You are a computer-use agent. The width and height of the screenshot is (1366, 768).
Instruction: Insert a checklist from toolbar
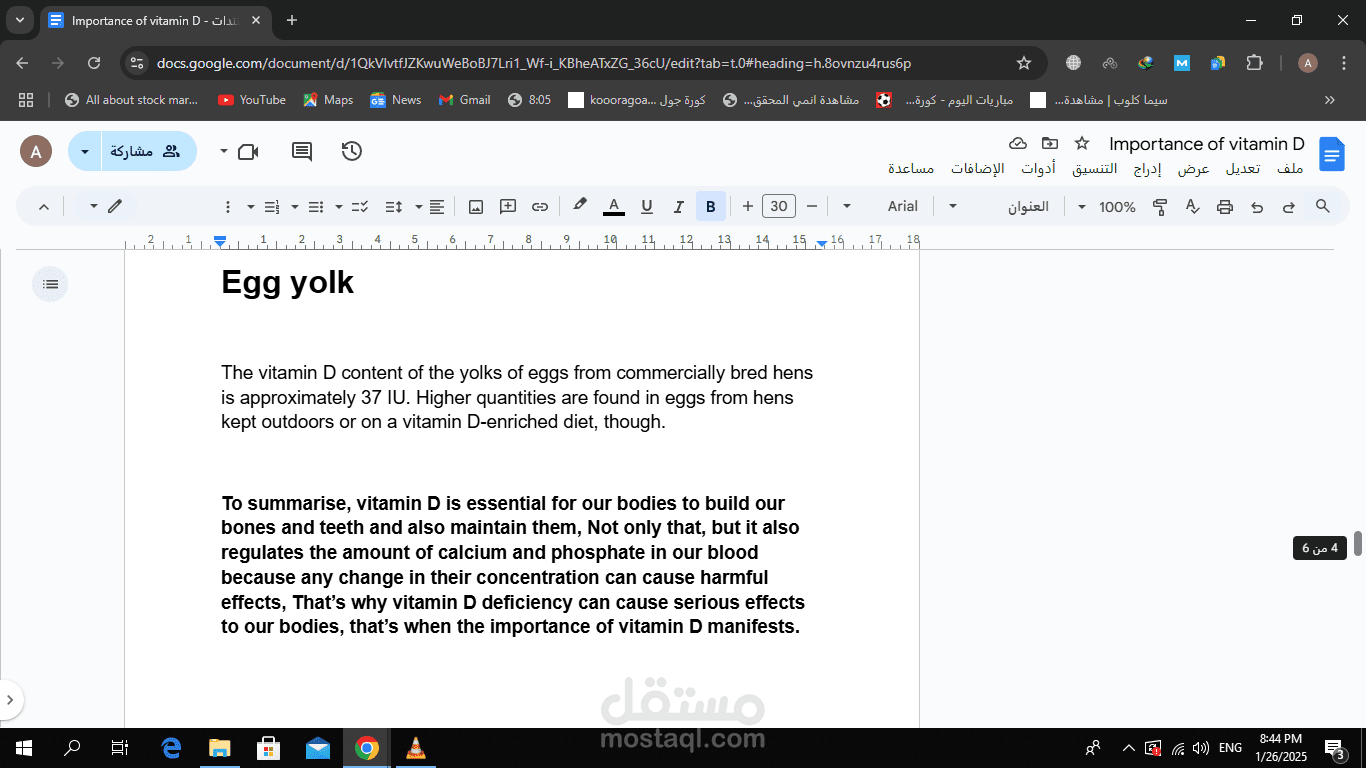[361, 207]
